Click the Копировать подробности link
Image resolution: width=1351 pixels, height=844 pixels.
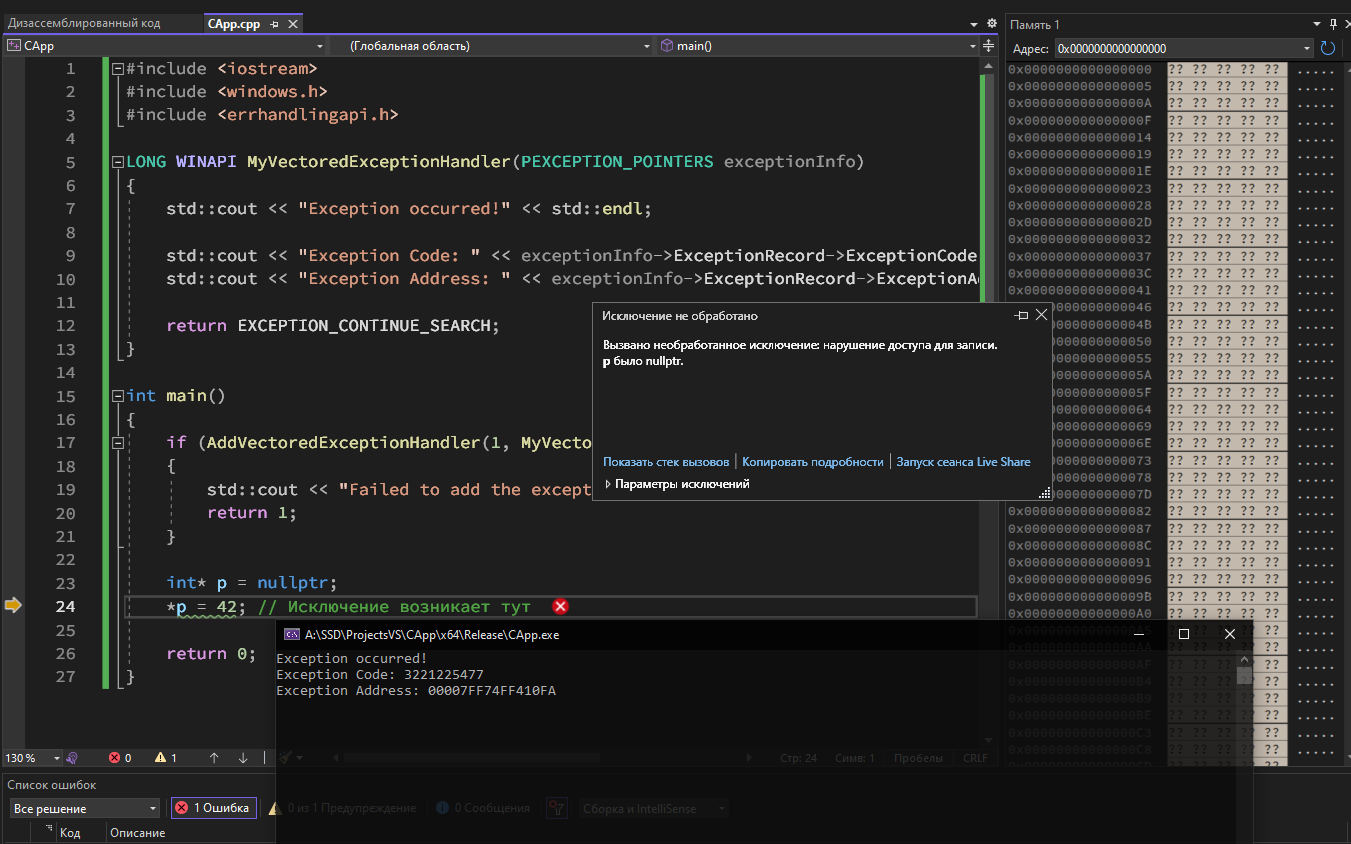pos(813,462)
